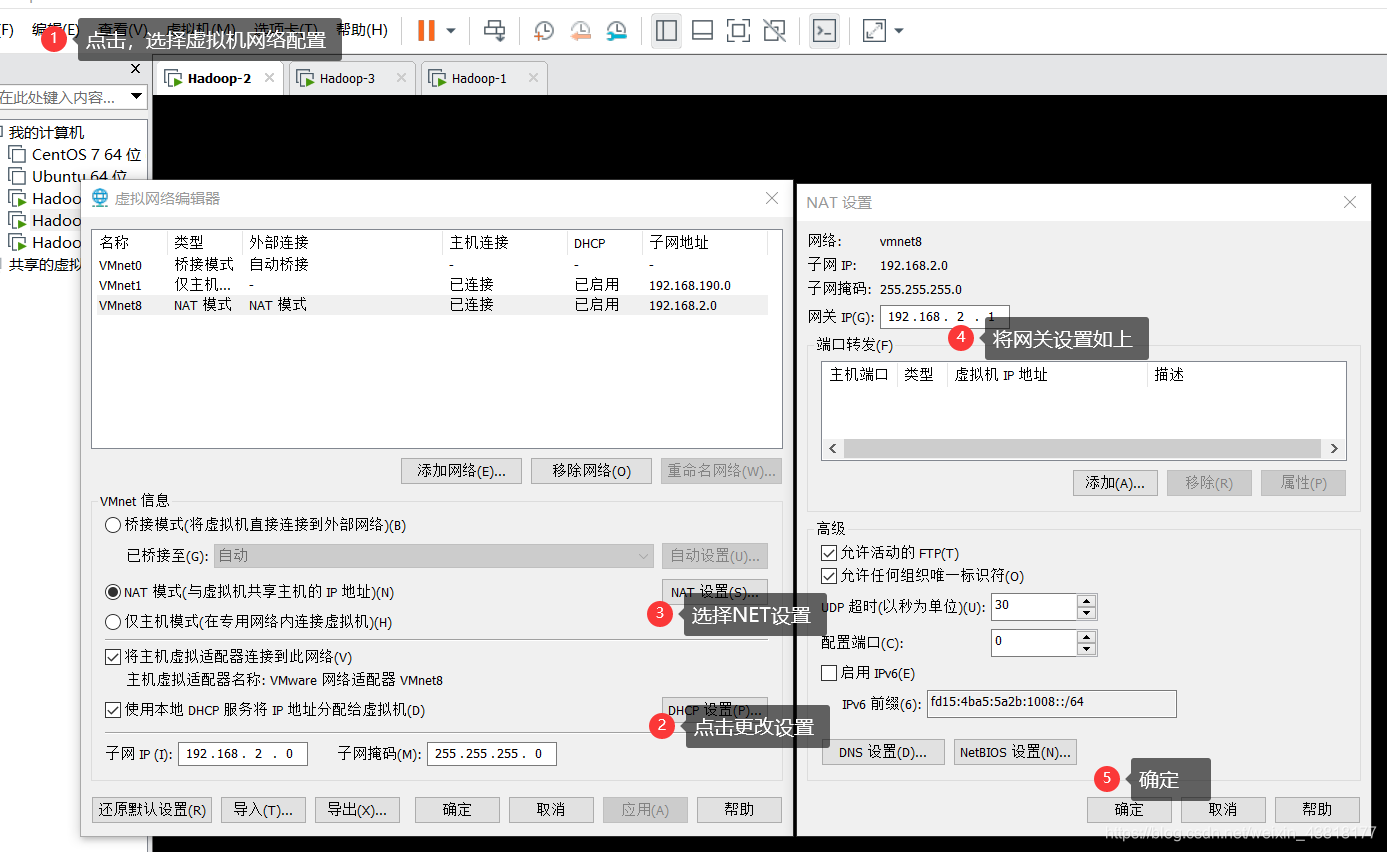
Task: Select the 仅主机模式 radio button
Action: pos(113,622)
